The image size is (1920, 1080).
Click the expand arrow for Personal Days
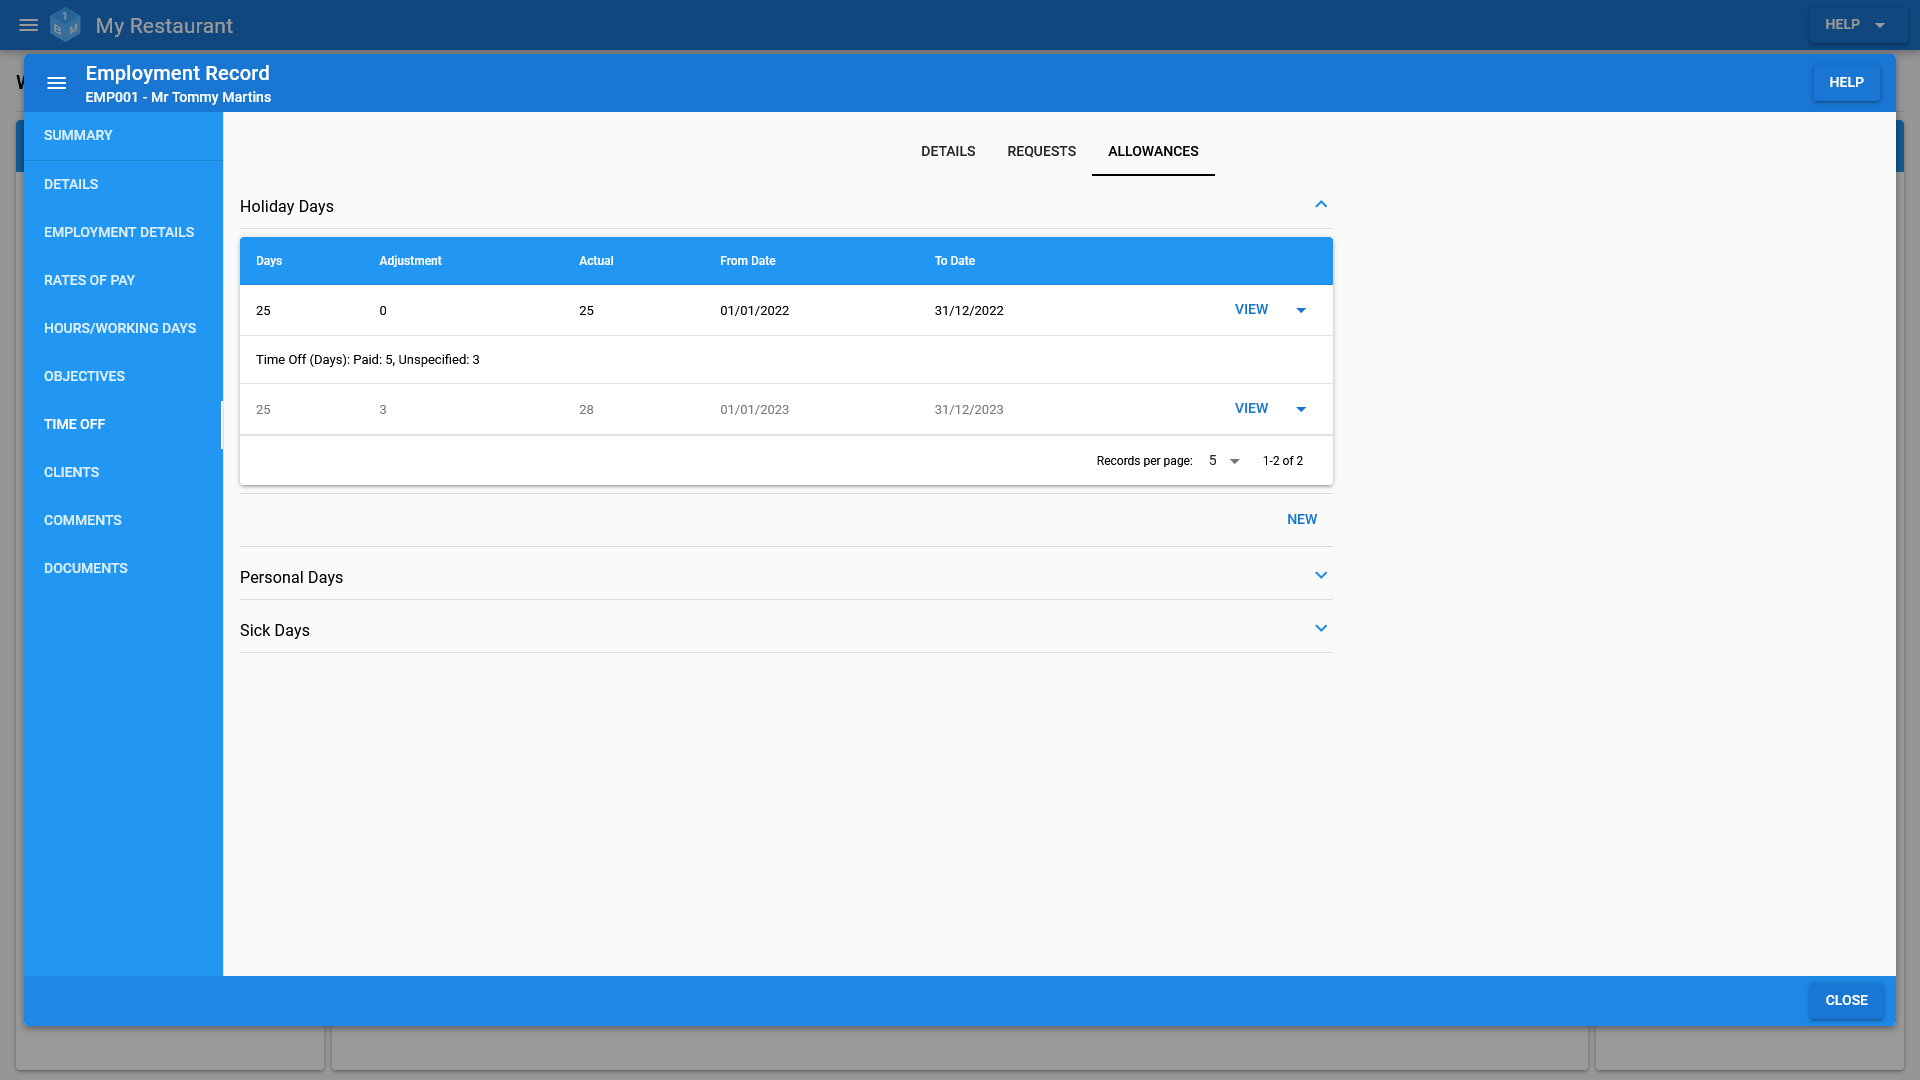click(x=1320, y=575)
